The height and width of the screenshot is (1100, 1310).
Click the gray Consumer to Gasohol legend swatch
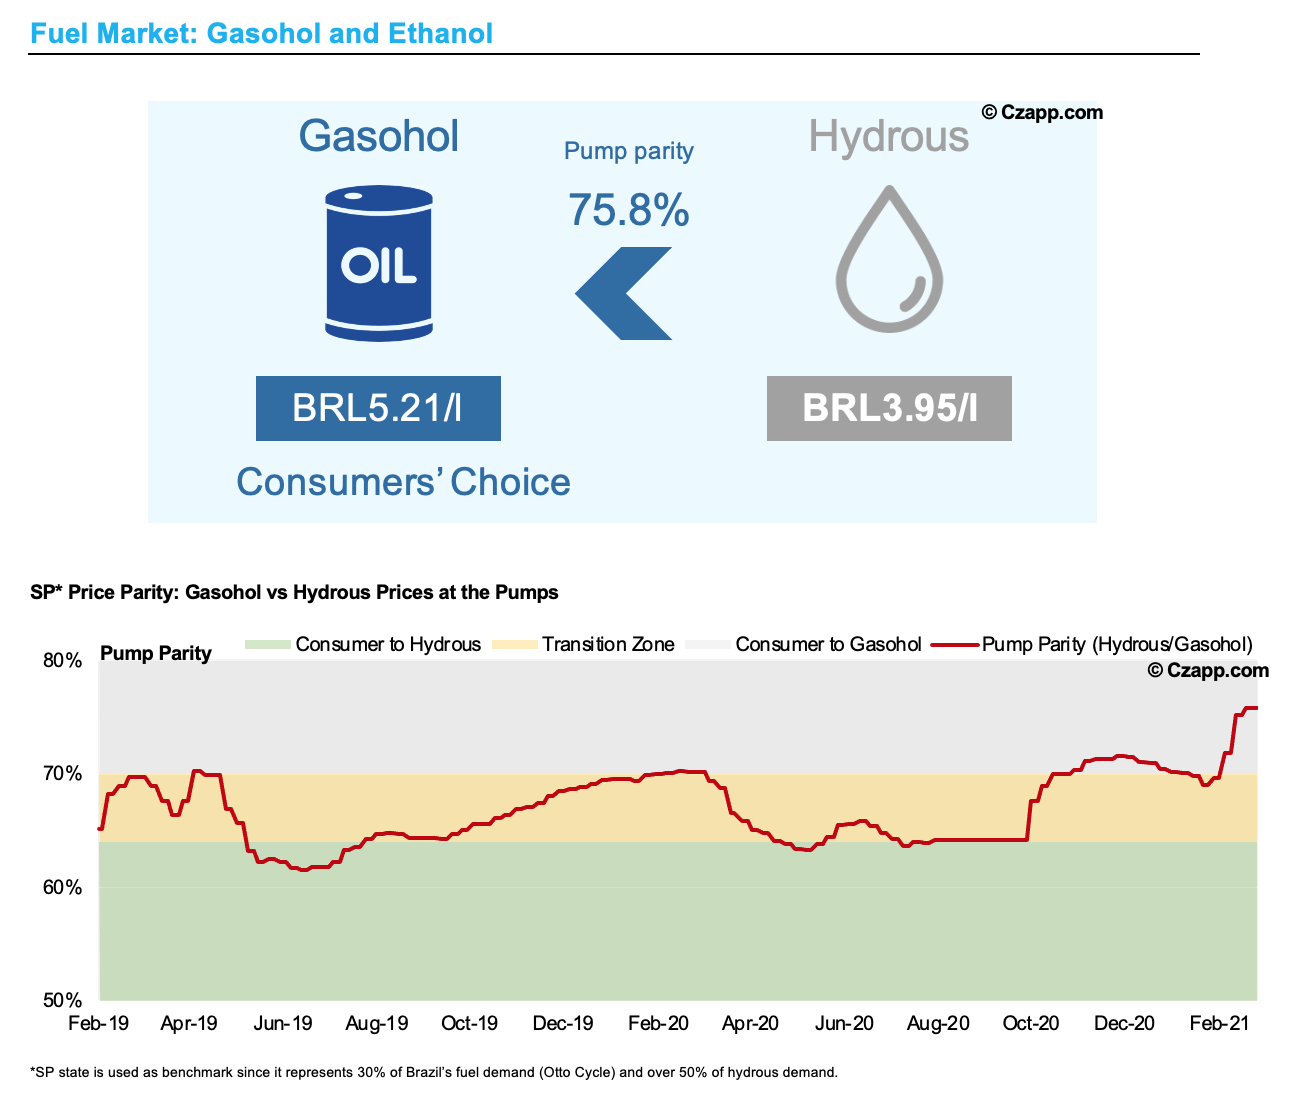pyautogui.click(x=708, y=645)
